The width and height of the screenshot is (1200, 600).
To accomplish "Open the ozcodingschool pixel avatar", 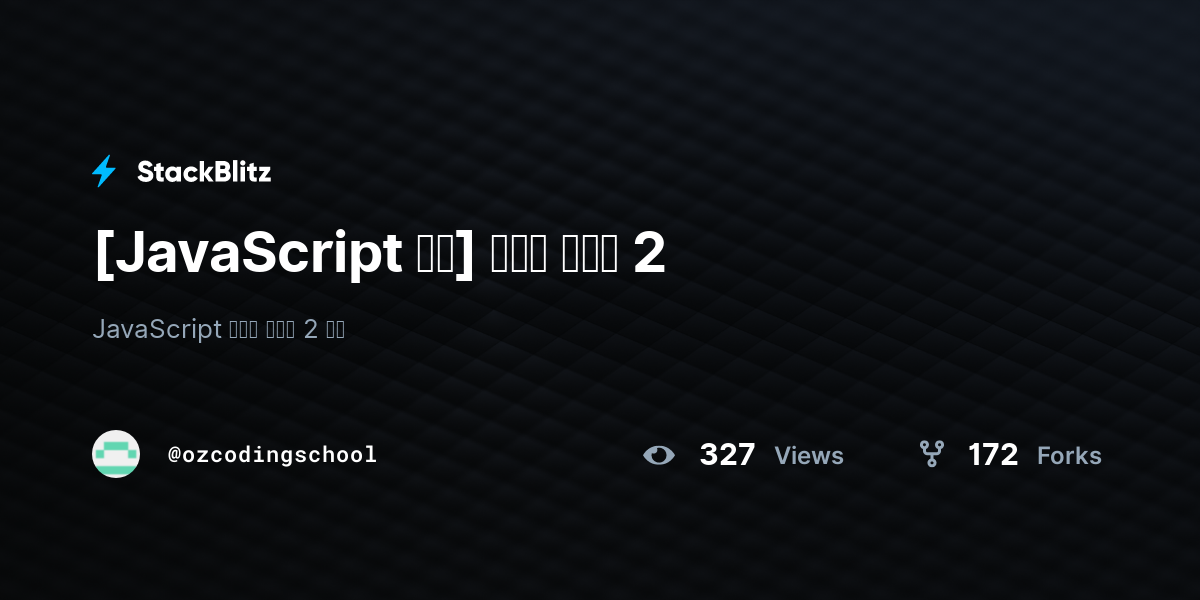I will 116,454.
